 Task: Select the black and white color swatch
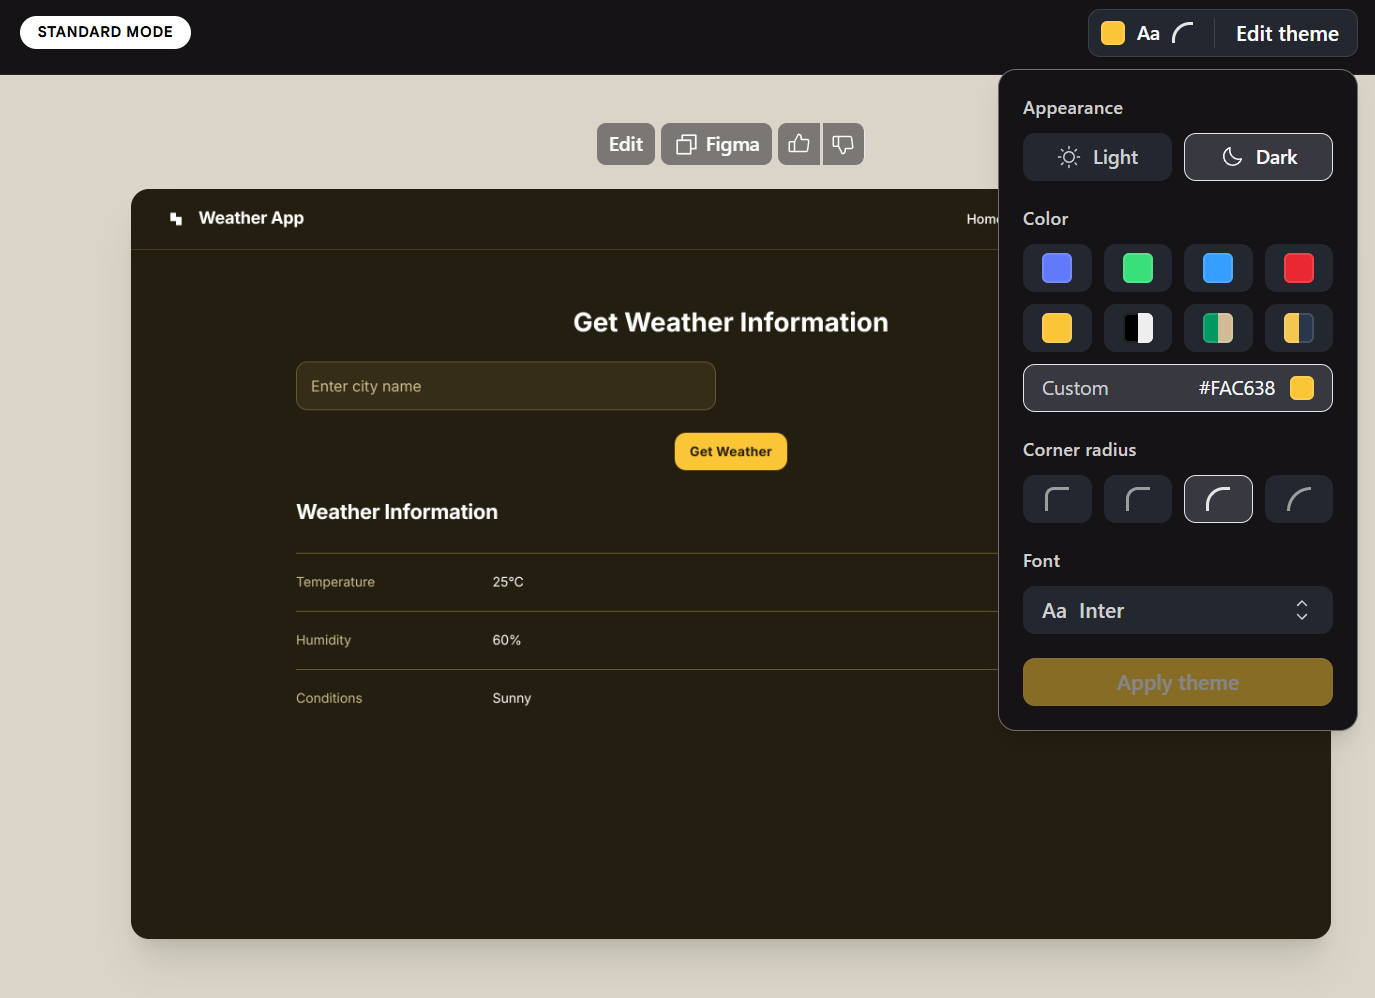click(1138, 328)
